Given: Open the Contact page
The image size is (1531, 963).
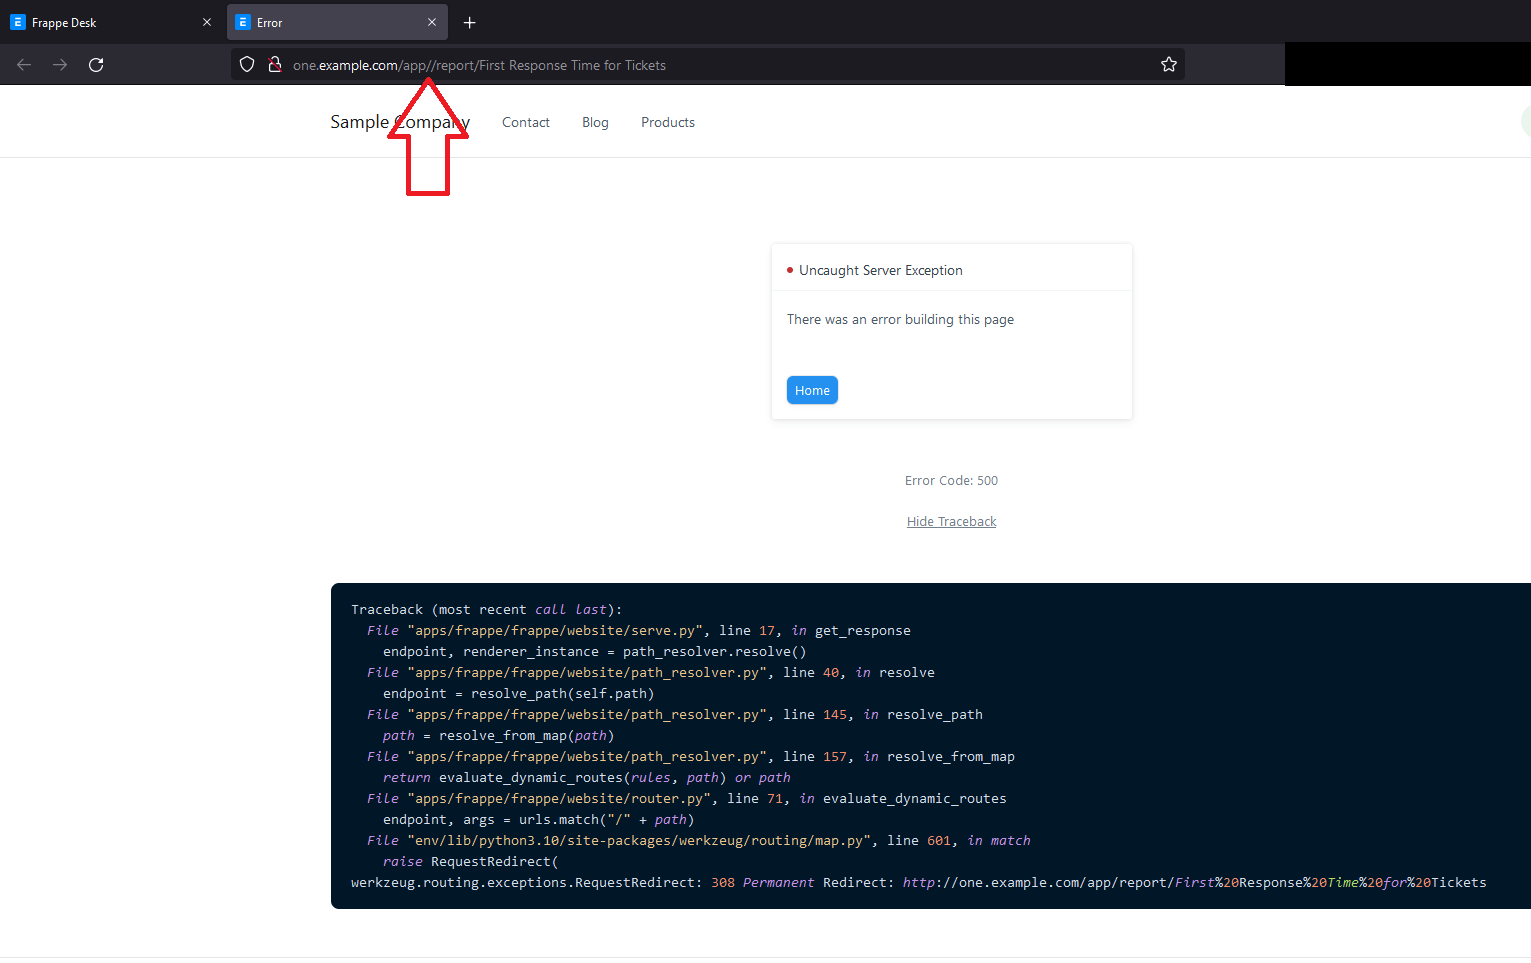Looking at the screenshot, I should 525,122.
